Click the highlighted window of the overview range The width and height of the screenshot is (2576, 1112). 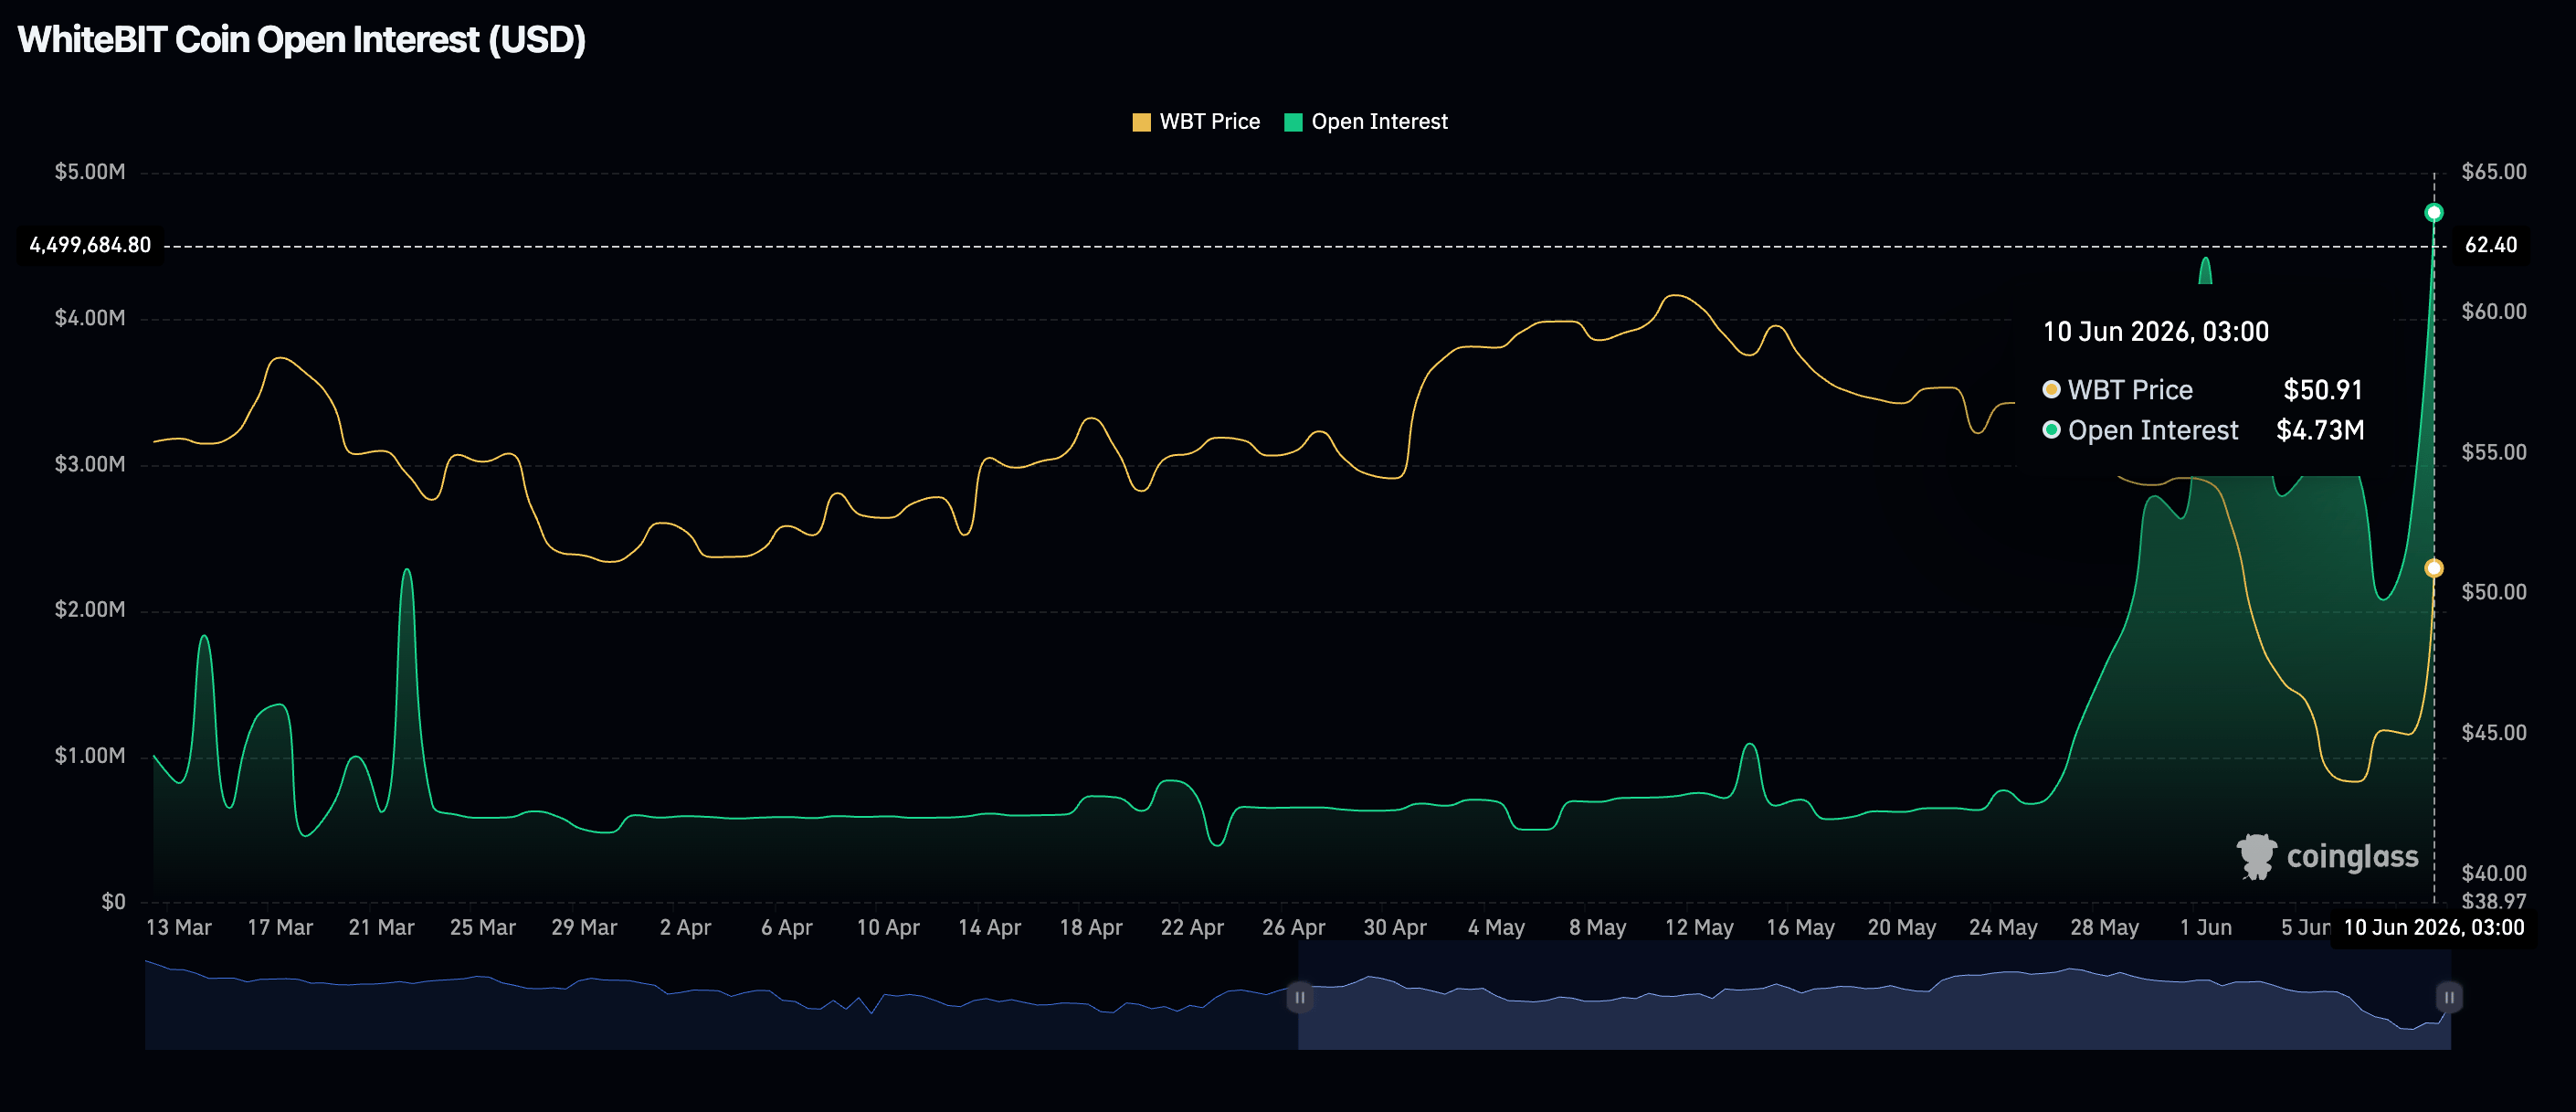(1874, 997)
